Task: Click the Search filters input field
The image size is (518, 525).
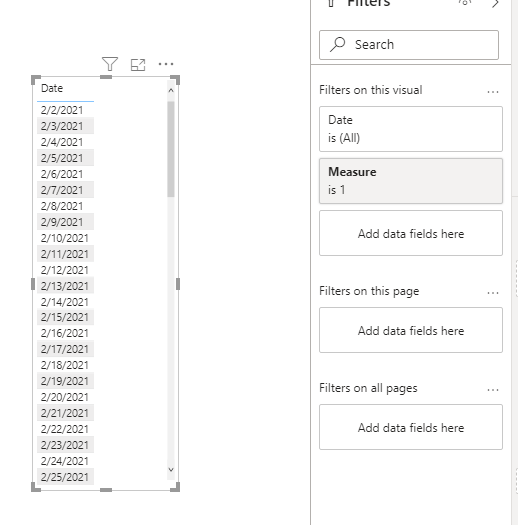Action: click(x=409, y=45)
